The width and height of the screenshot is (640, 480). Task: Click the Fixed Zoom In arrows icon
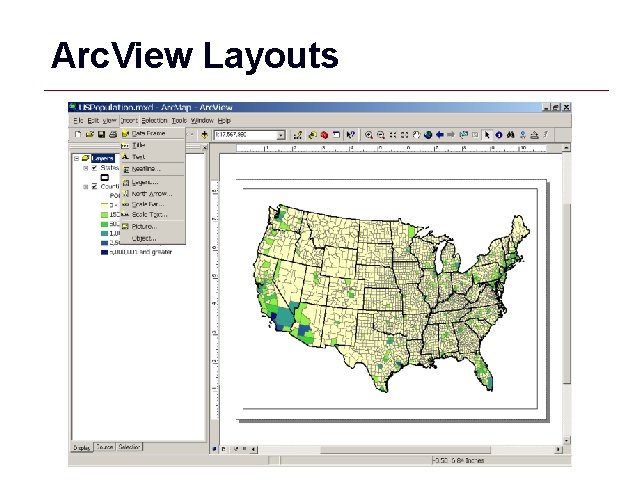click(393, 135)
